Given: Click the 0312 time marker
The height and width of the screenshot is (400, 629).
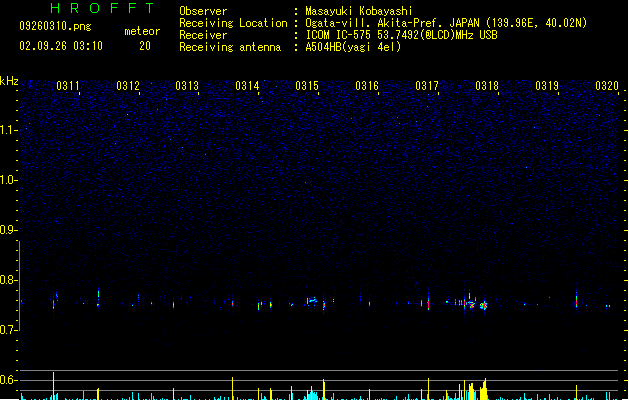Looking at the screenshot, I should pyautogui.click(x=128, y=86).
